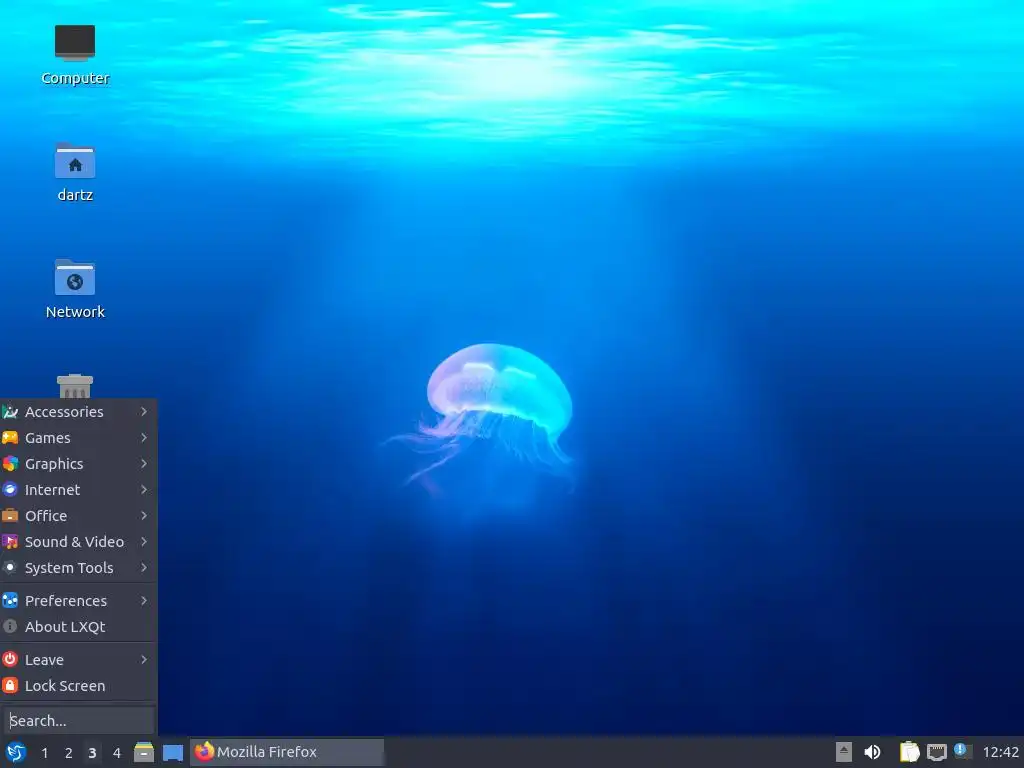Choose the About LXQt label
1024x768 pixels.
65,626
